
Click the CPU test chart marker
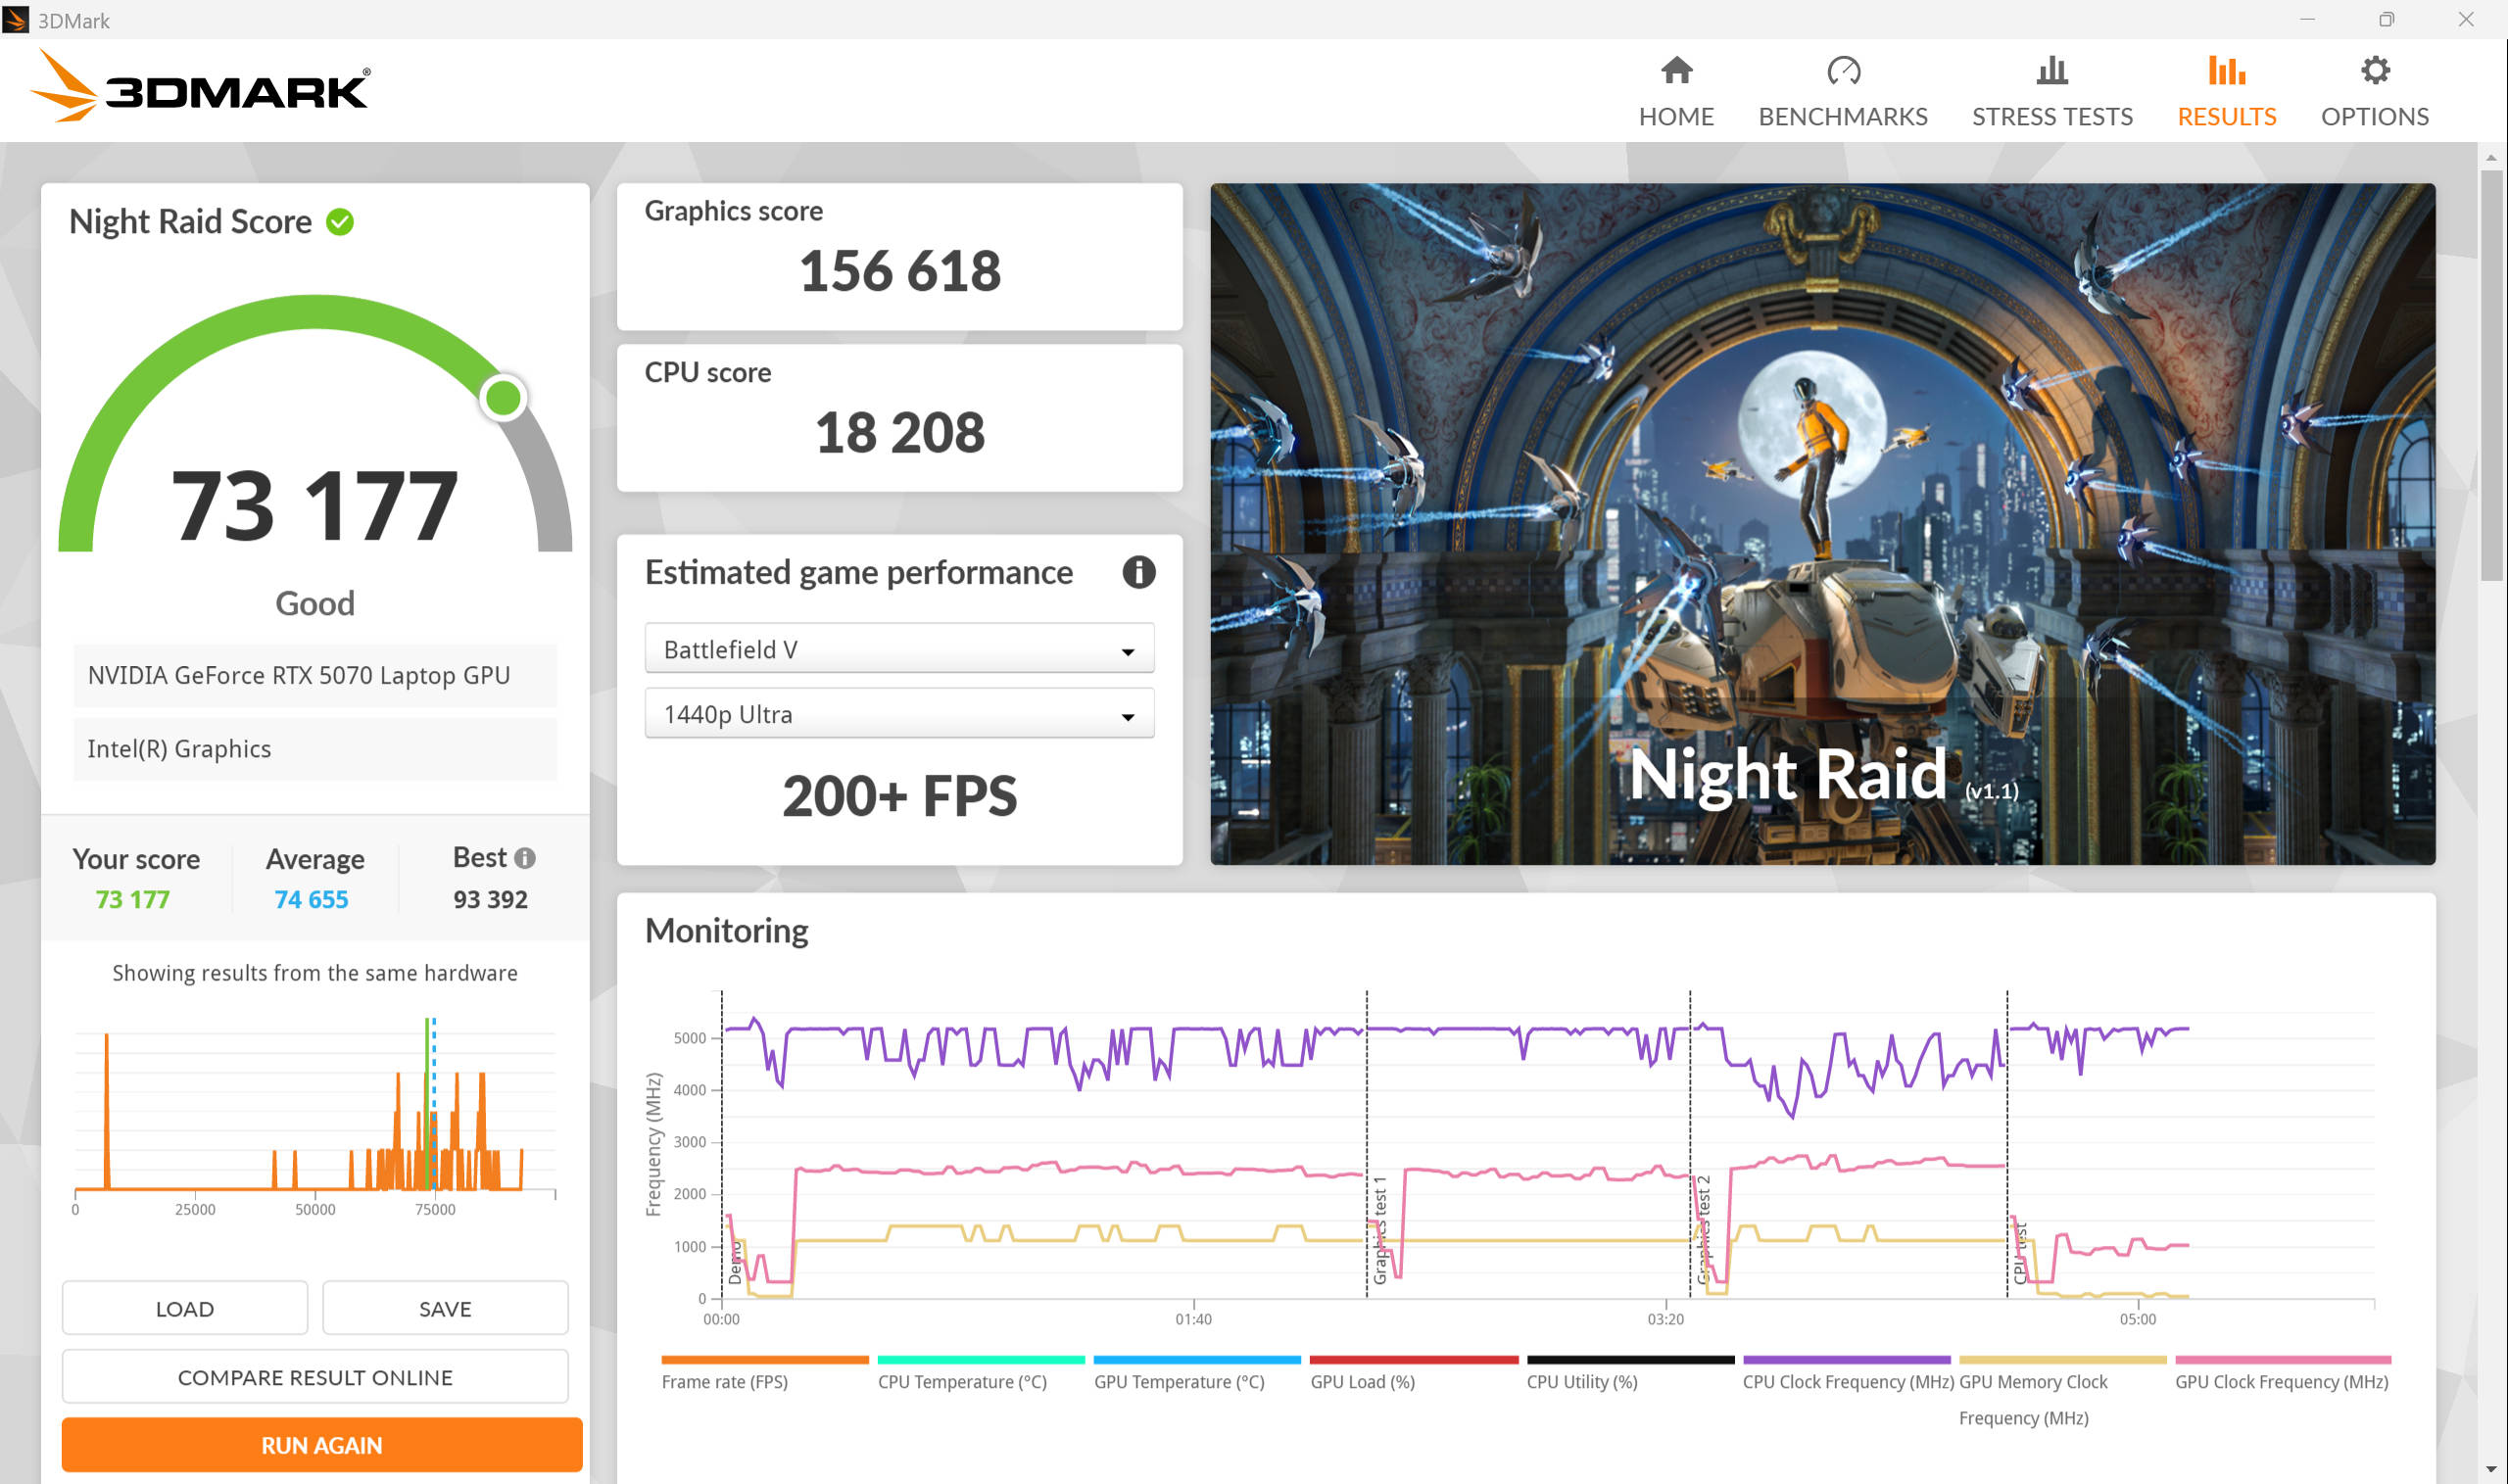coord(2019,1252)
